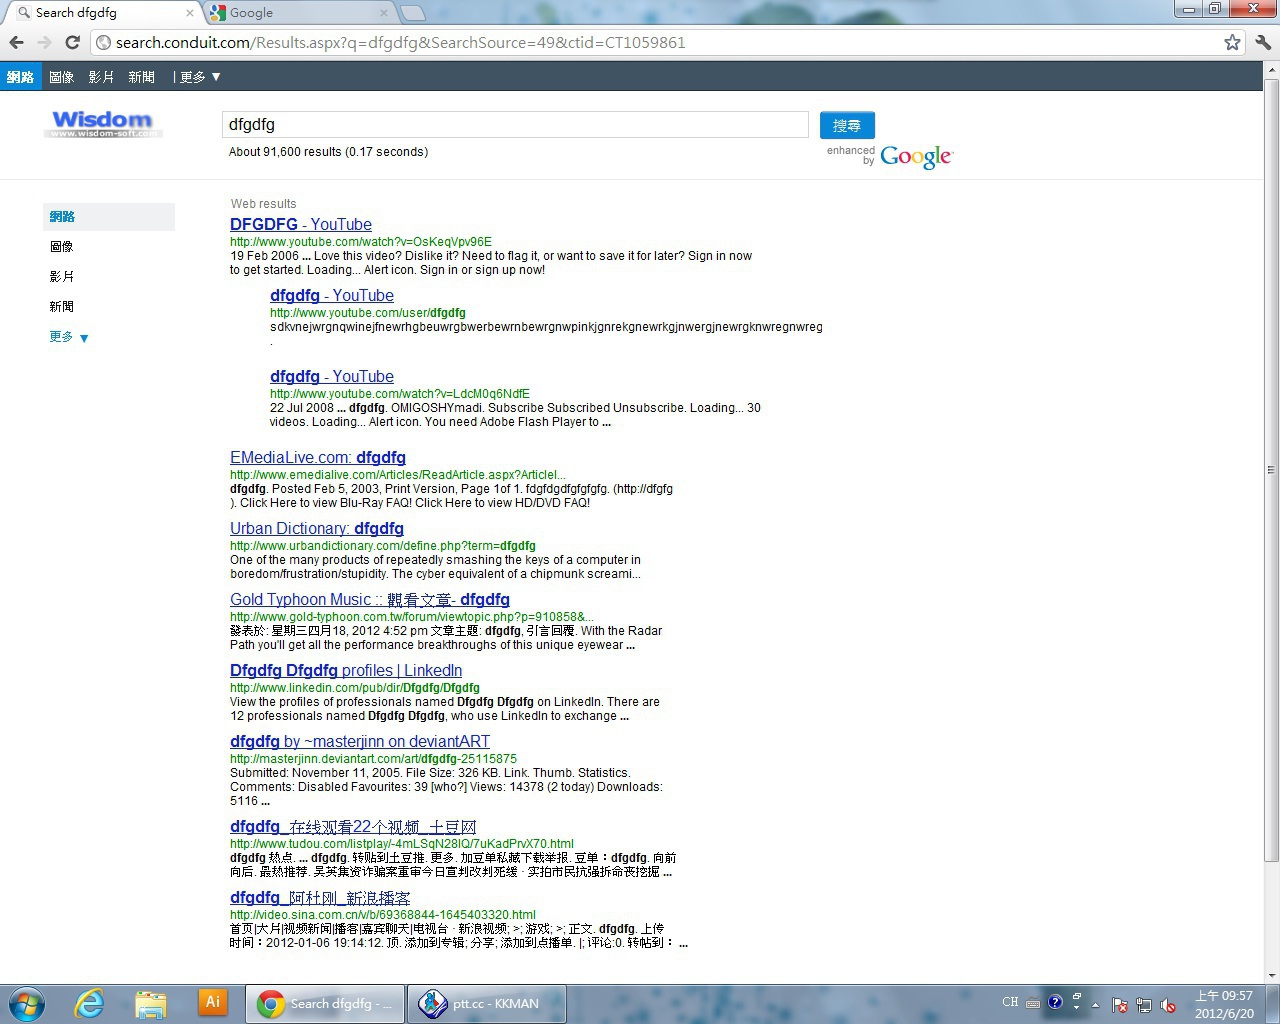The image size is (1280, 1024).
Task: Click the network icon in the tray
Action: click(x=1144, y=1005)
